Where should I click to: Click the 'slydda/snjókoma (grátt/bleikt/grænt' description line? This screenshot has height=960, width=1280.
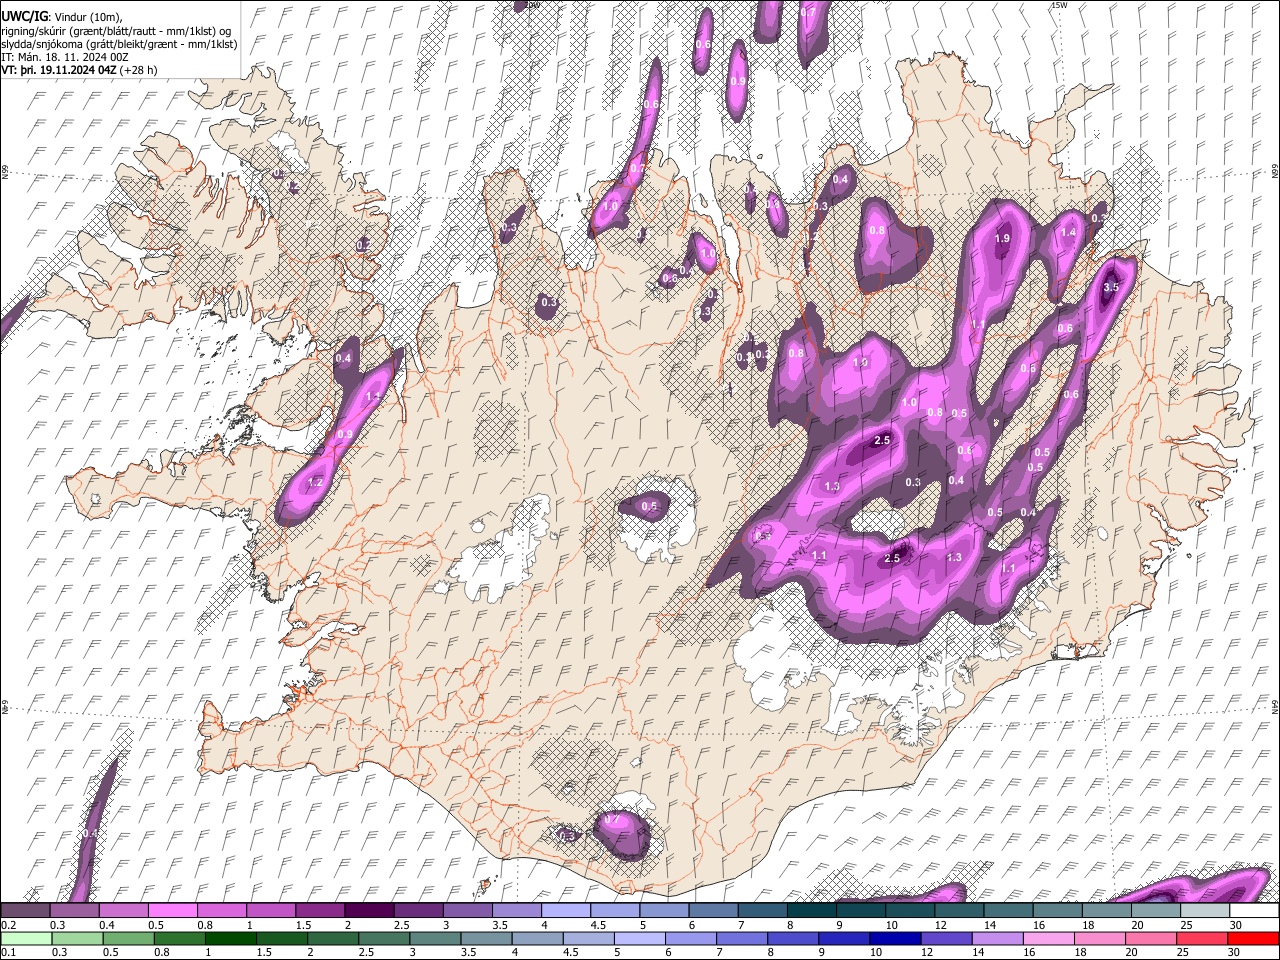point(119,44)
